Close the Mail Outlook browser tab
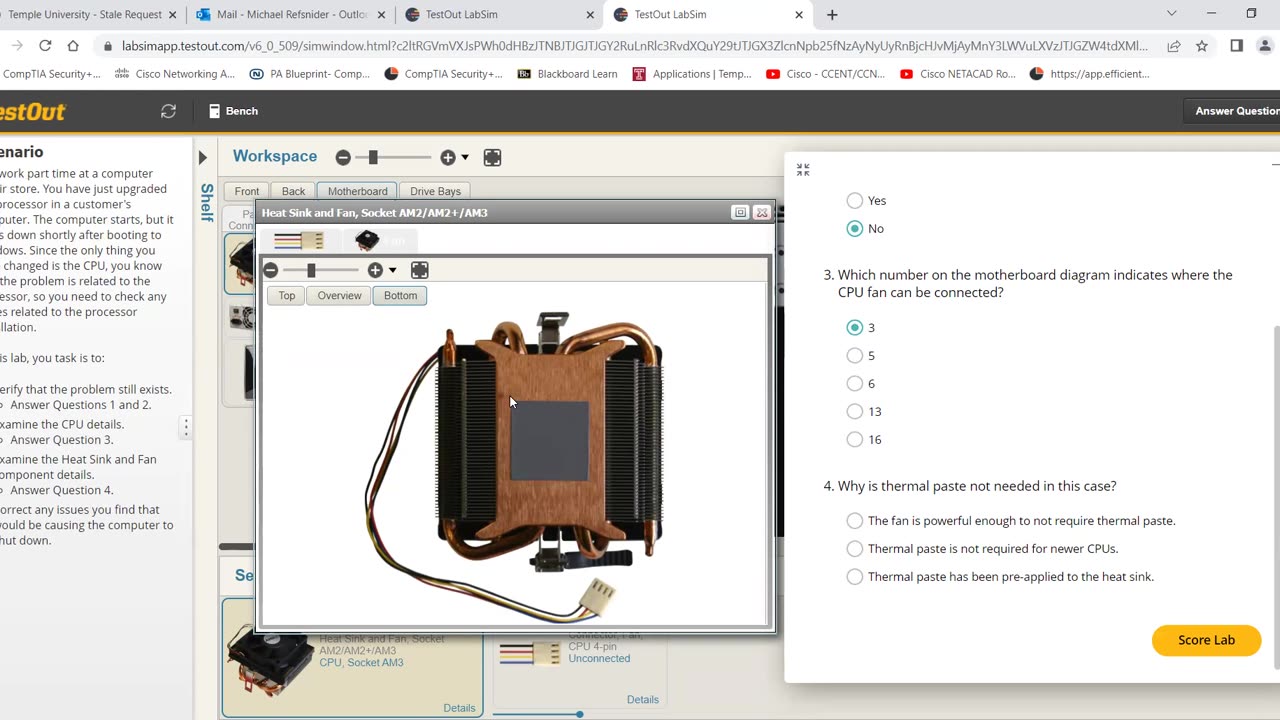 pyautogui.click(x=380, y=15)
